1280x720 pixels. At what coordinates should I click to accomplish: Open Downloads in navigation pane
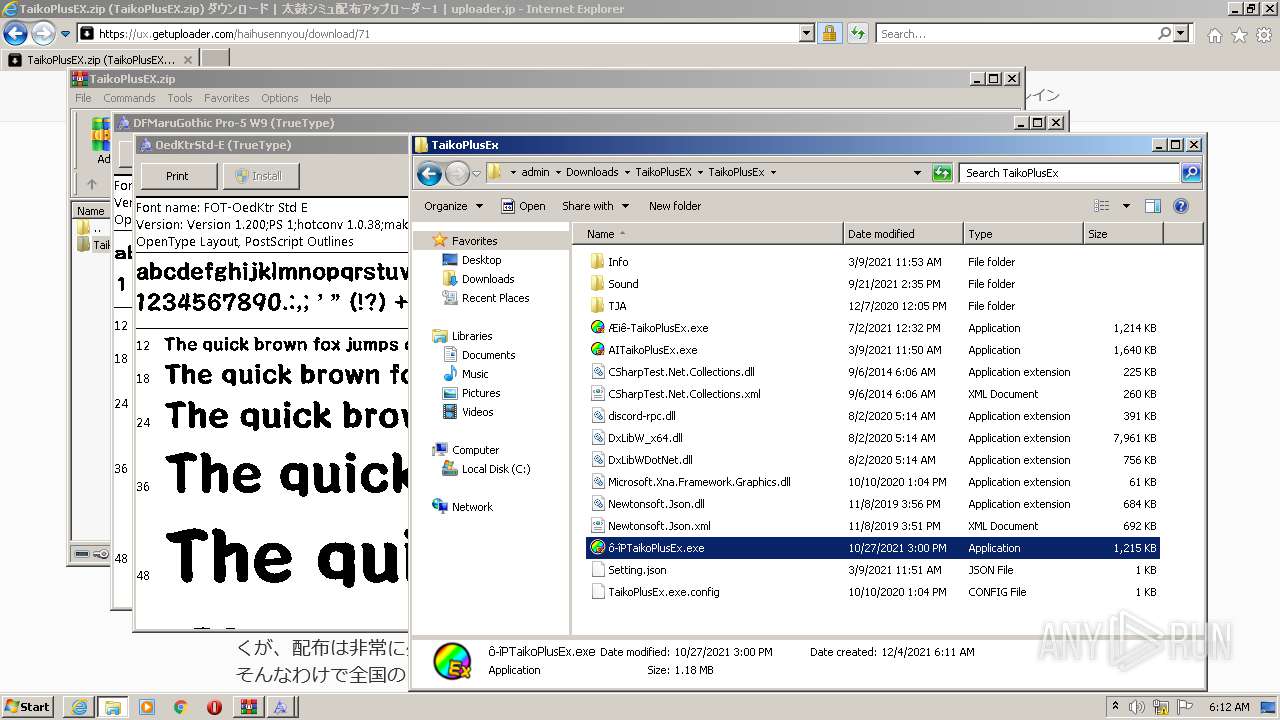click(487, 279)
